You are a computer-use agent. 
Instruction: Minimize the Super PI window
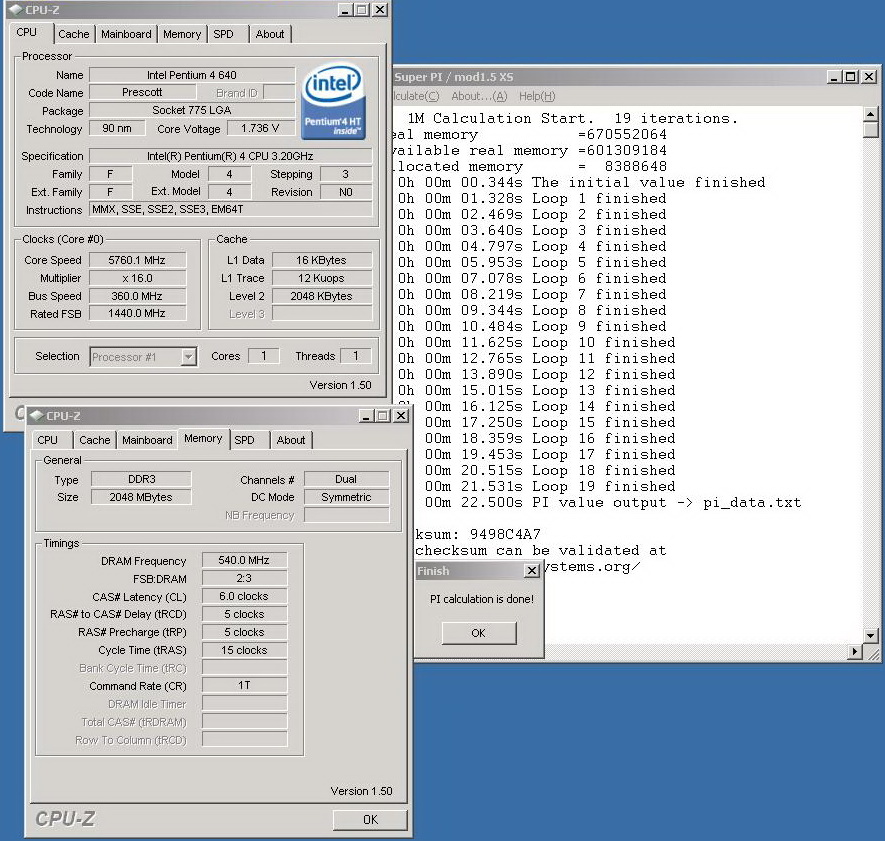point(835,77)
